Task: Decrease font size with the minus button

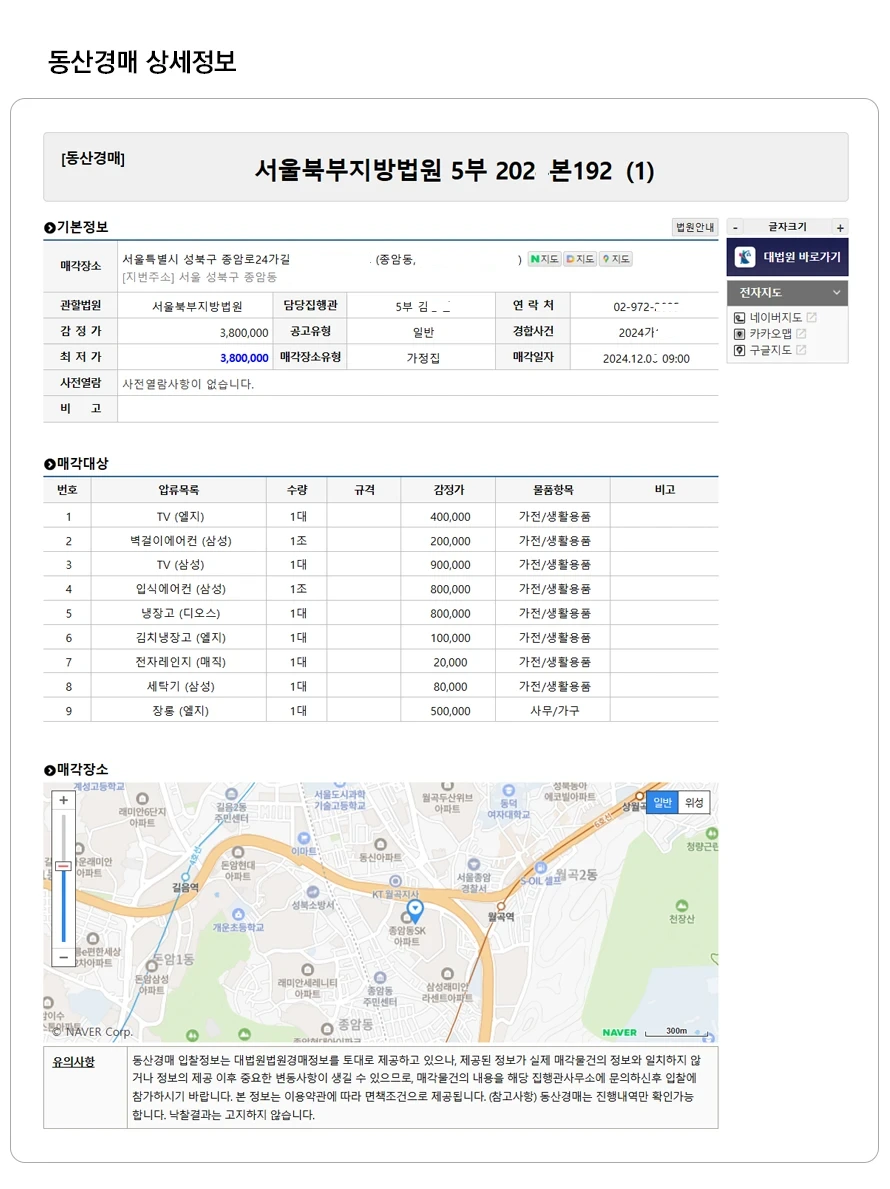Action: pyautogui.click(x=736, y=227)
